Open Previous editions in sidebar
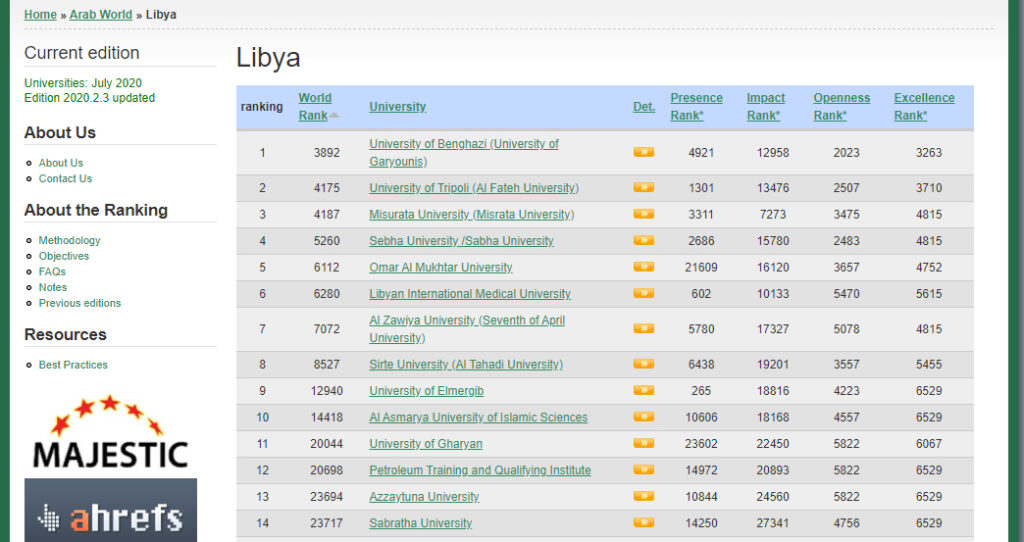Viewport: 1024px width, 542px height. (79, 303)
